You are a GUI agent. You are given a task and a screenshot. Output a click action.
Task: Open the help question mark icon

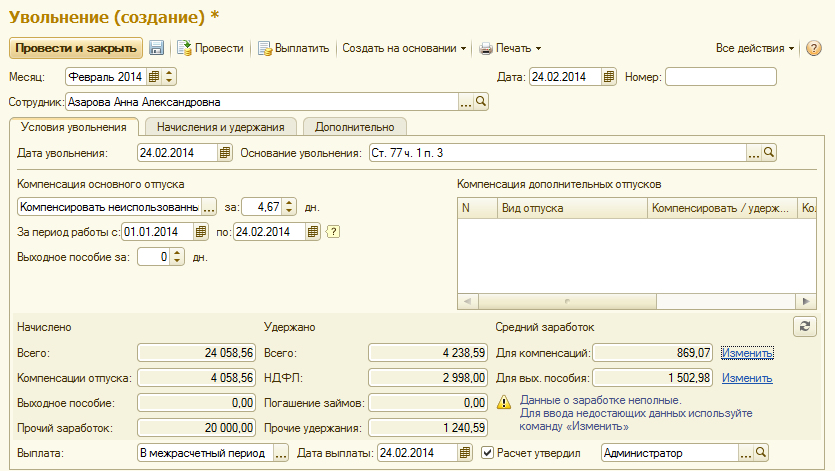(x=813, y=47)
